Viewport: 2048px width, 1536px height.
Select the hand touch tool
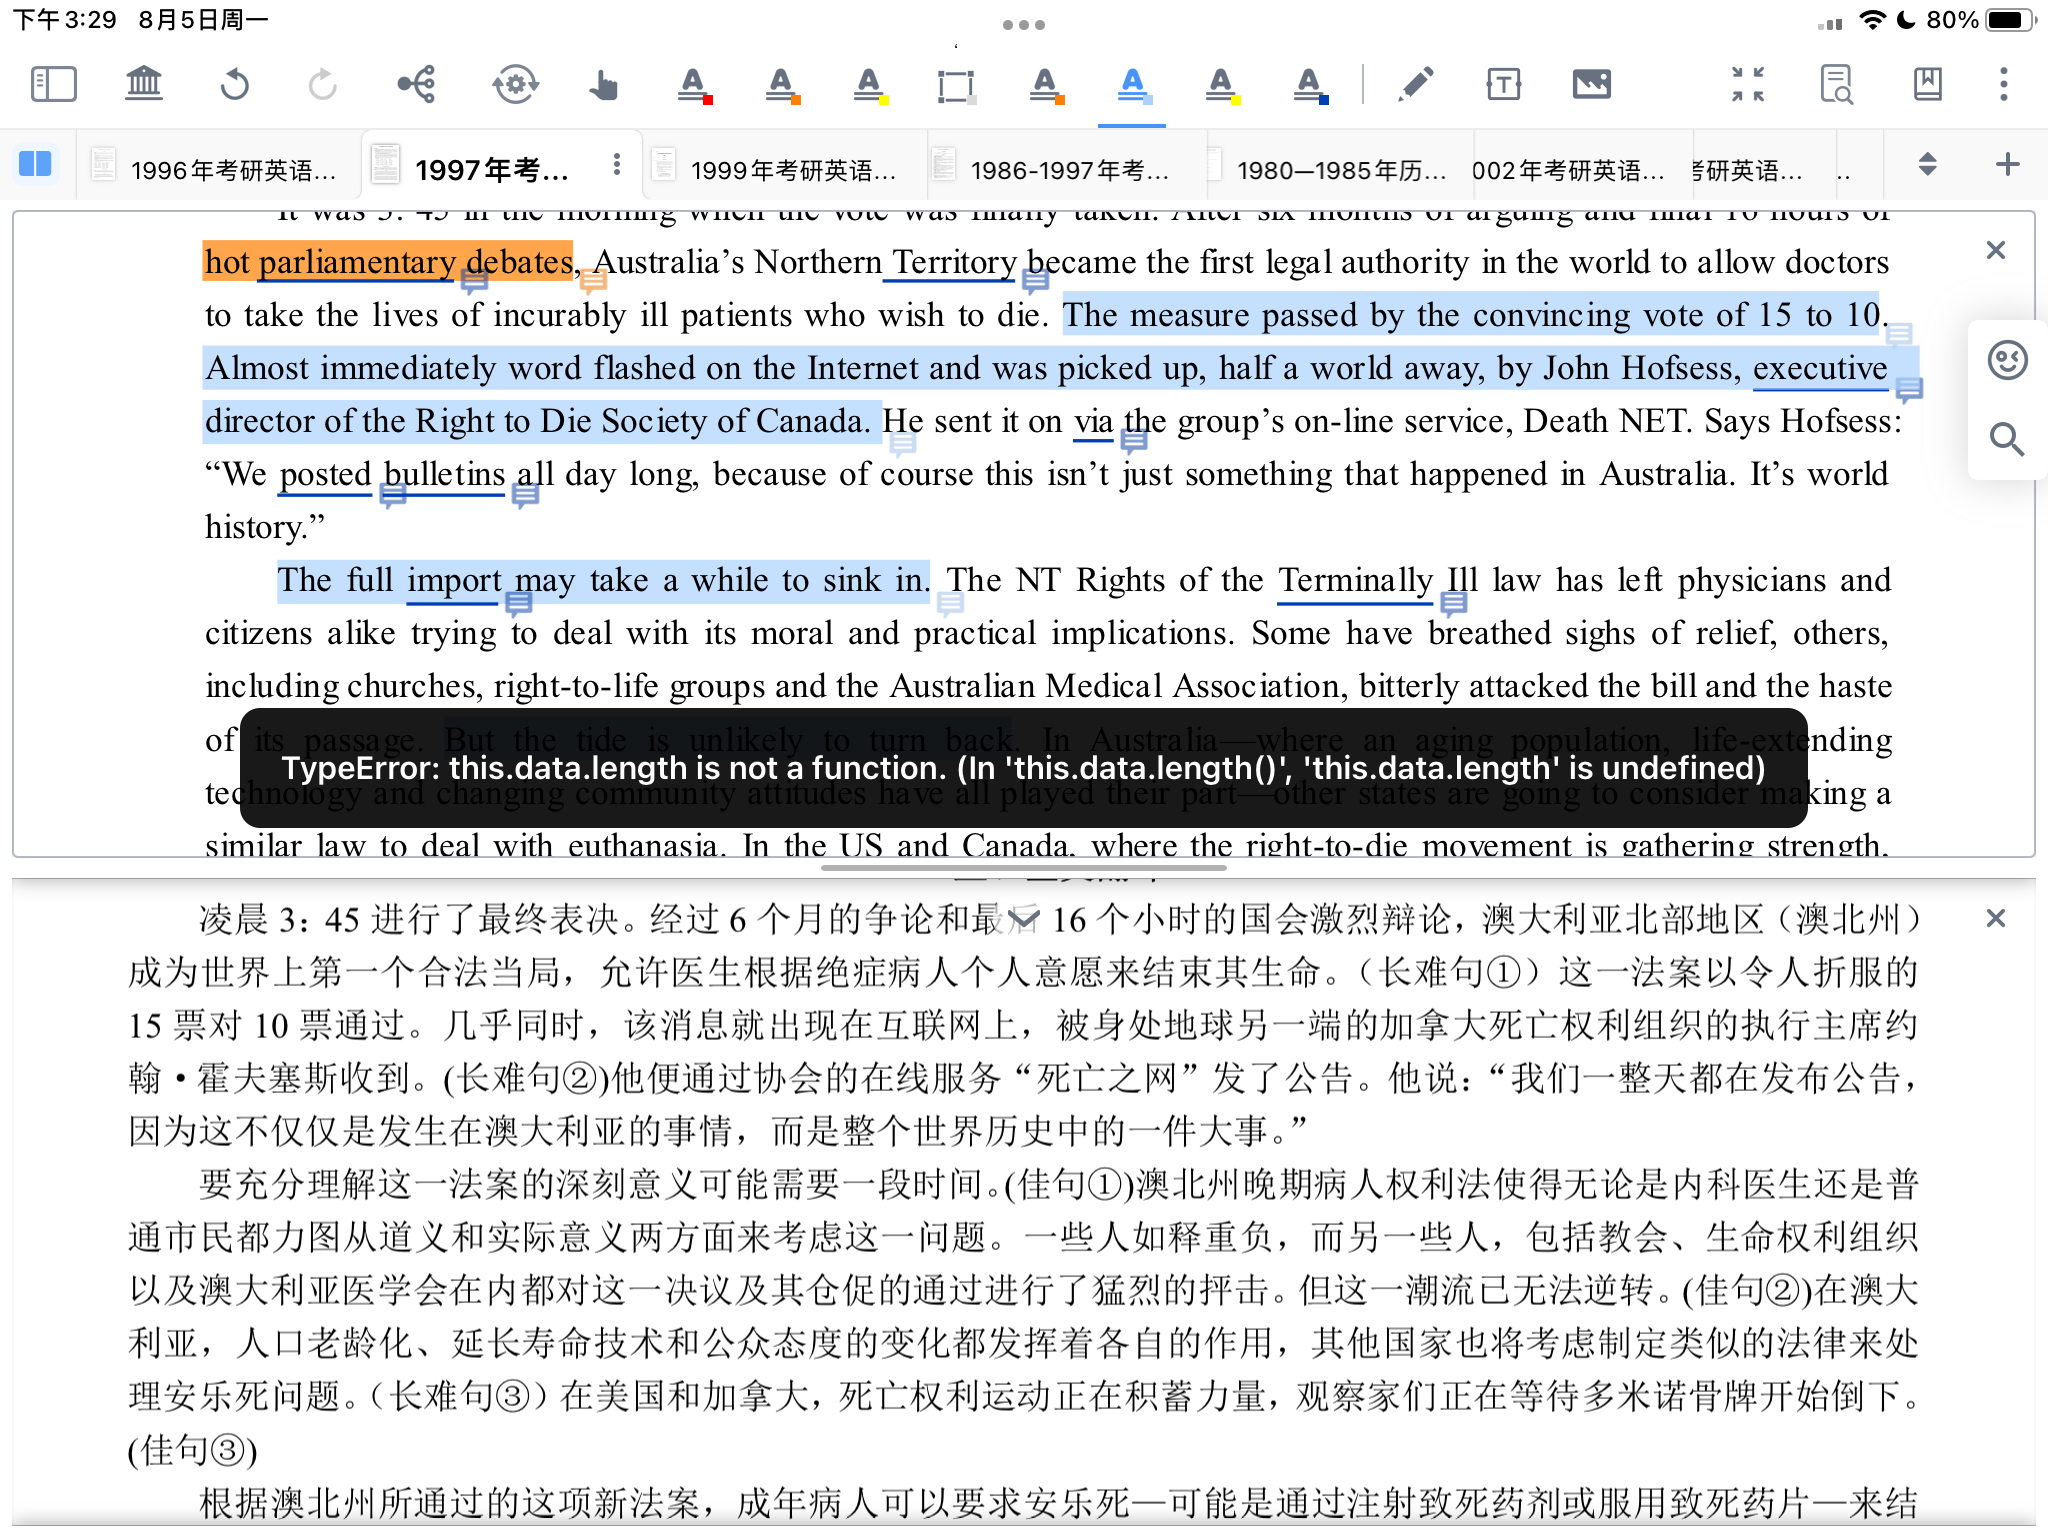[603, 85]
